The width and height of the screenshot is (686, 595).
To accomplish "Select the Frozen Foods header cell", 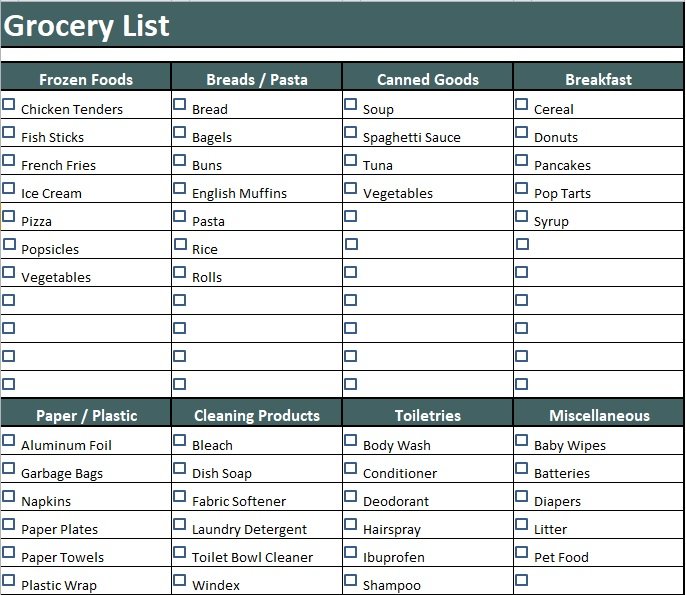I will tap(86, 77).
